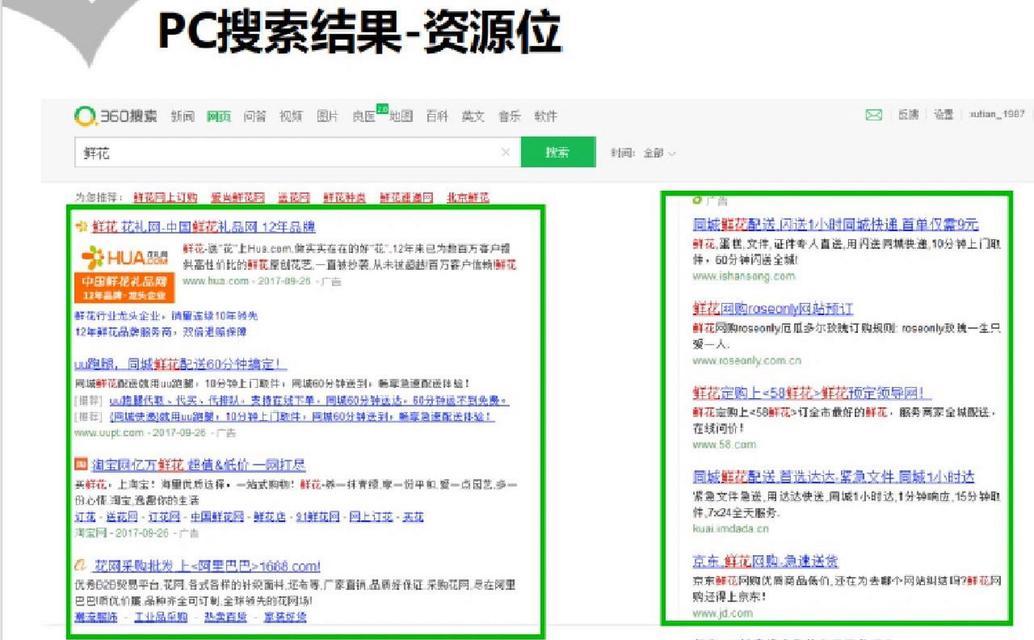1034x640 pixels.
Task: Open right ad 鲜花定购上<58鲜花>
Action: [811, 393]
